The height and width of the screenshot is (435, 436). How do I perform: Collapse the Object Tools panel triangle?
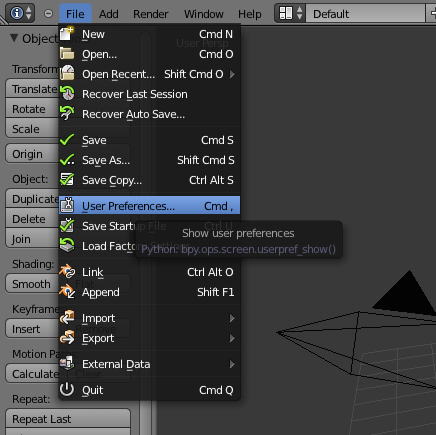point(14,38)
